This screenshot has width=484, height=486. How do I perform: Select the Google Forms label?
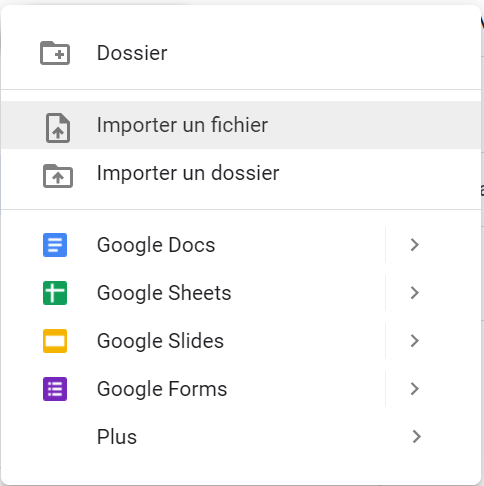coord(162,389)
